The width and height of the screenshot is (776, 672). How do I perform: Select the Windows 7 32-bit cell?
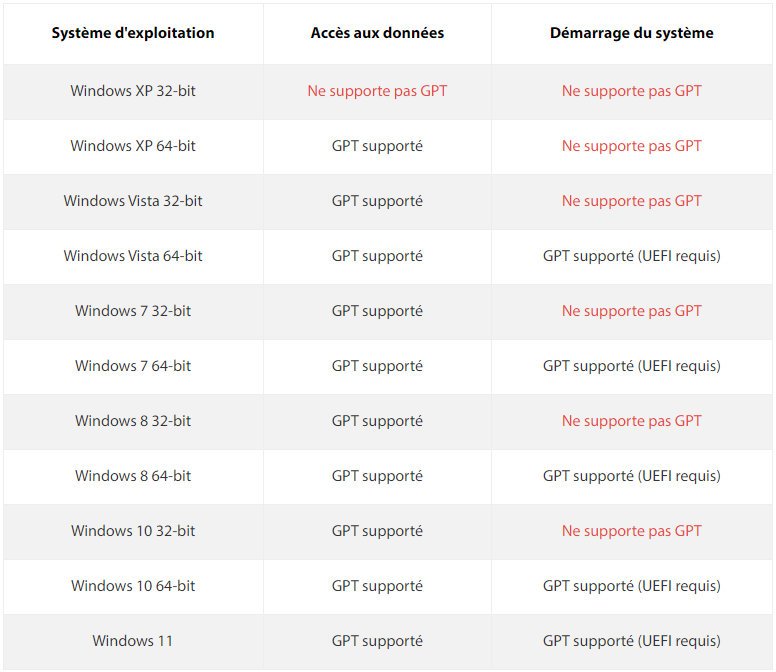pos(133,311)
